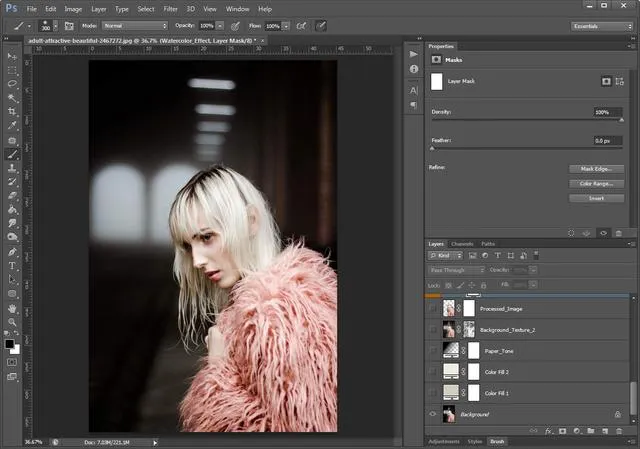The width and height of the screenshot is (640, 449).
Task: Select the Pen tool
Action: click(12, 251)
